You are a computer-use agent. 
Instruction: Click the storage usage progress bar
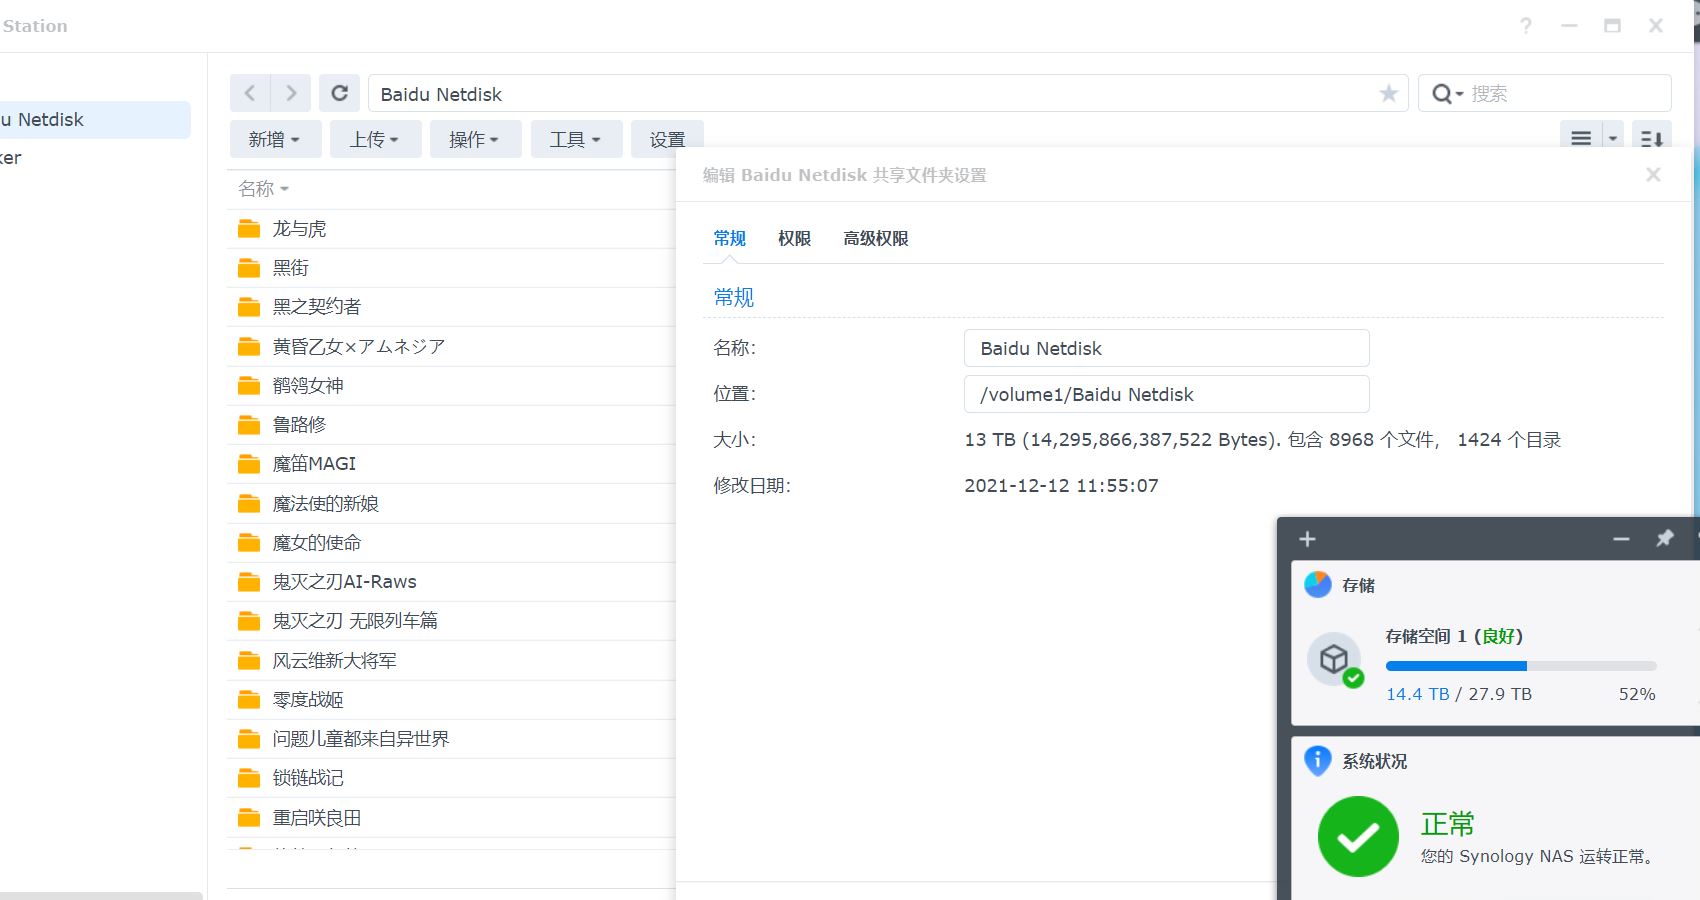point(1521,666)
